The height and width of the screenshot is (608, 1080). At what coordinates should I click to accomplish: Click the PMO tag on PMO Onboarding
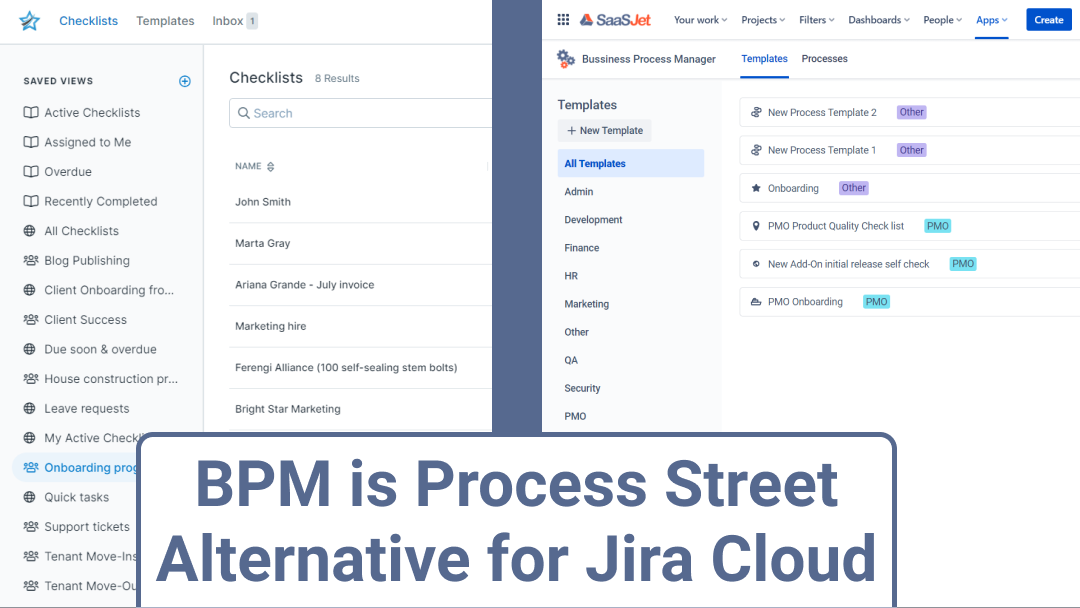(x=876, y=302)
